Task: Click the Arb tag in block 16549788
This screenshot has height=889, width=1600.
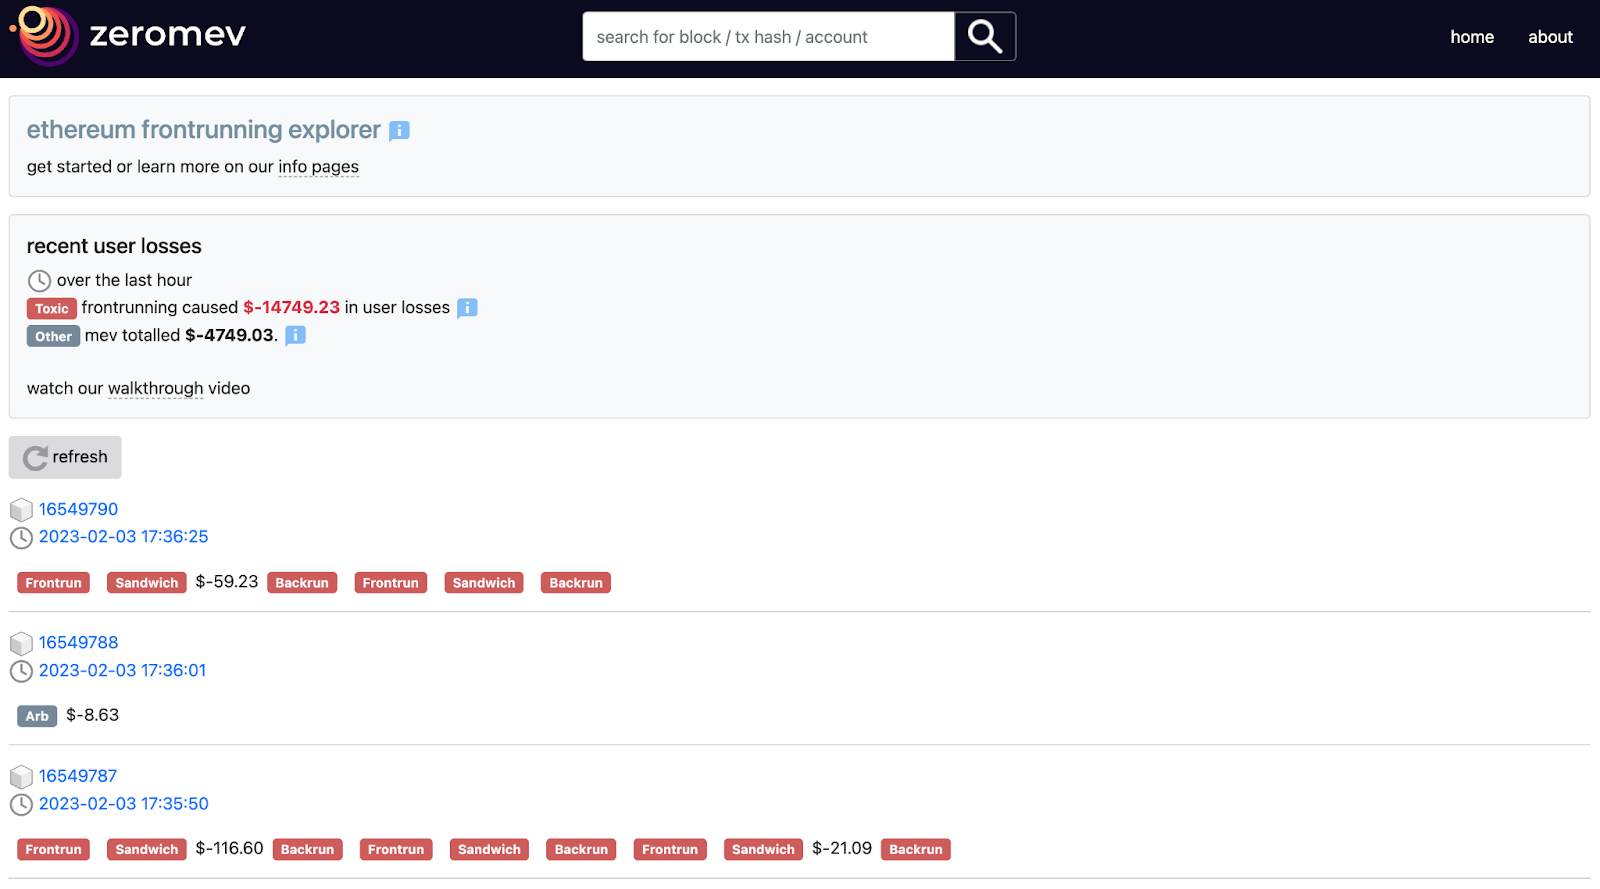Action: (37, 716)
